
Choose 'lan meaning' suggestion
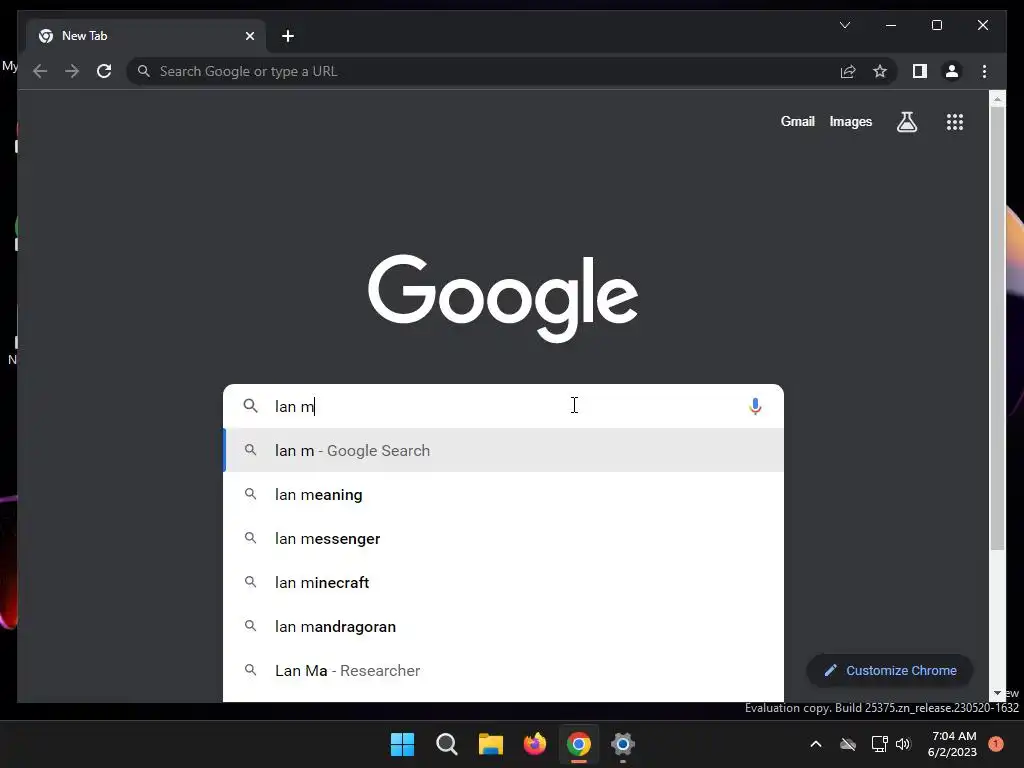(x=503, y=494)
